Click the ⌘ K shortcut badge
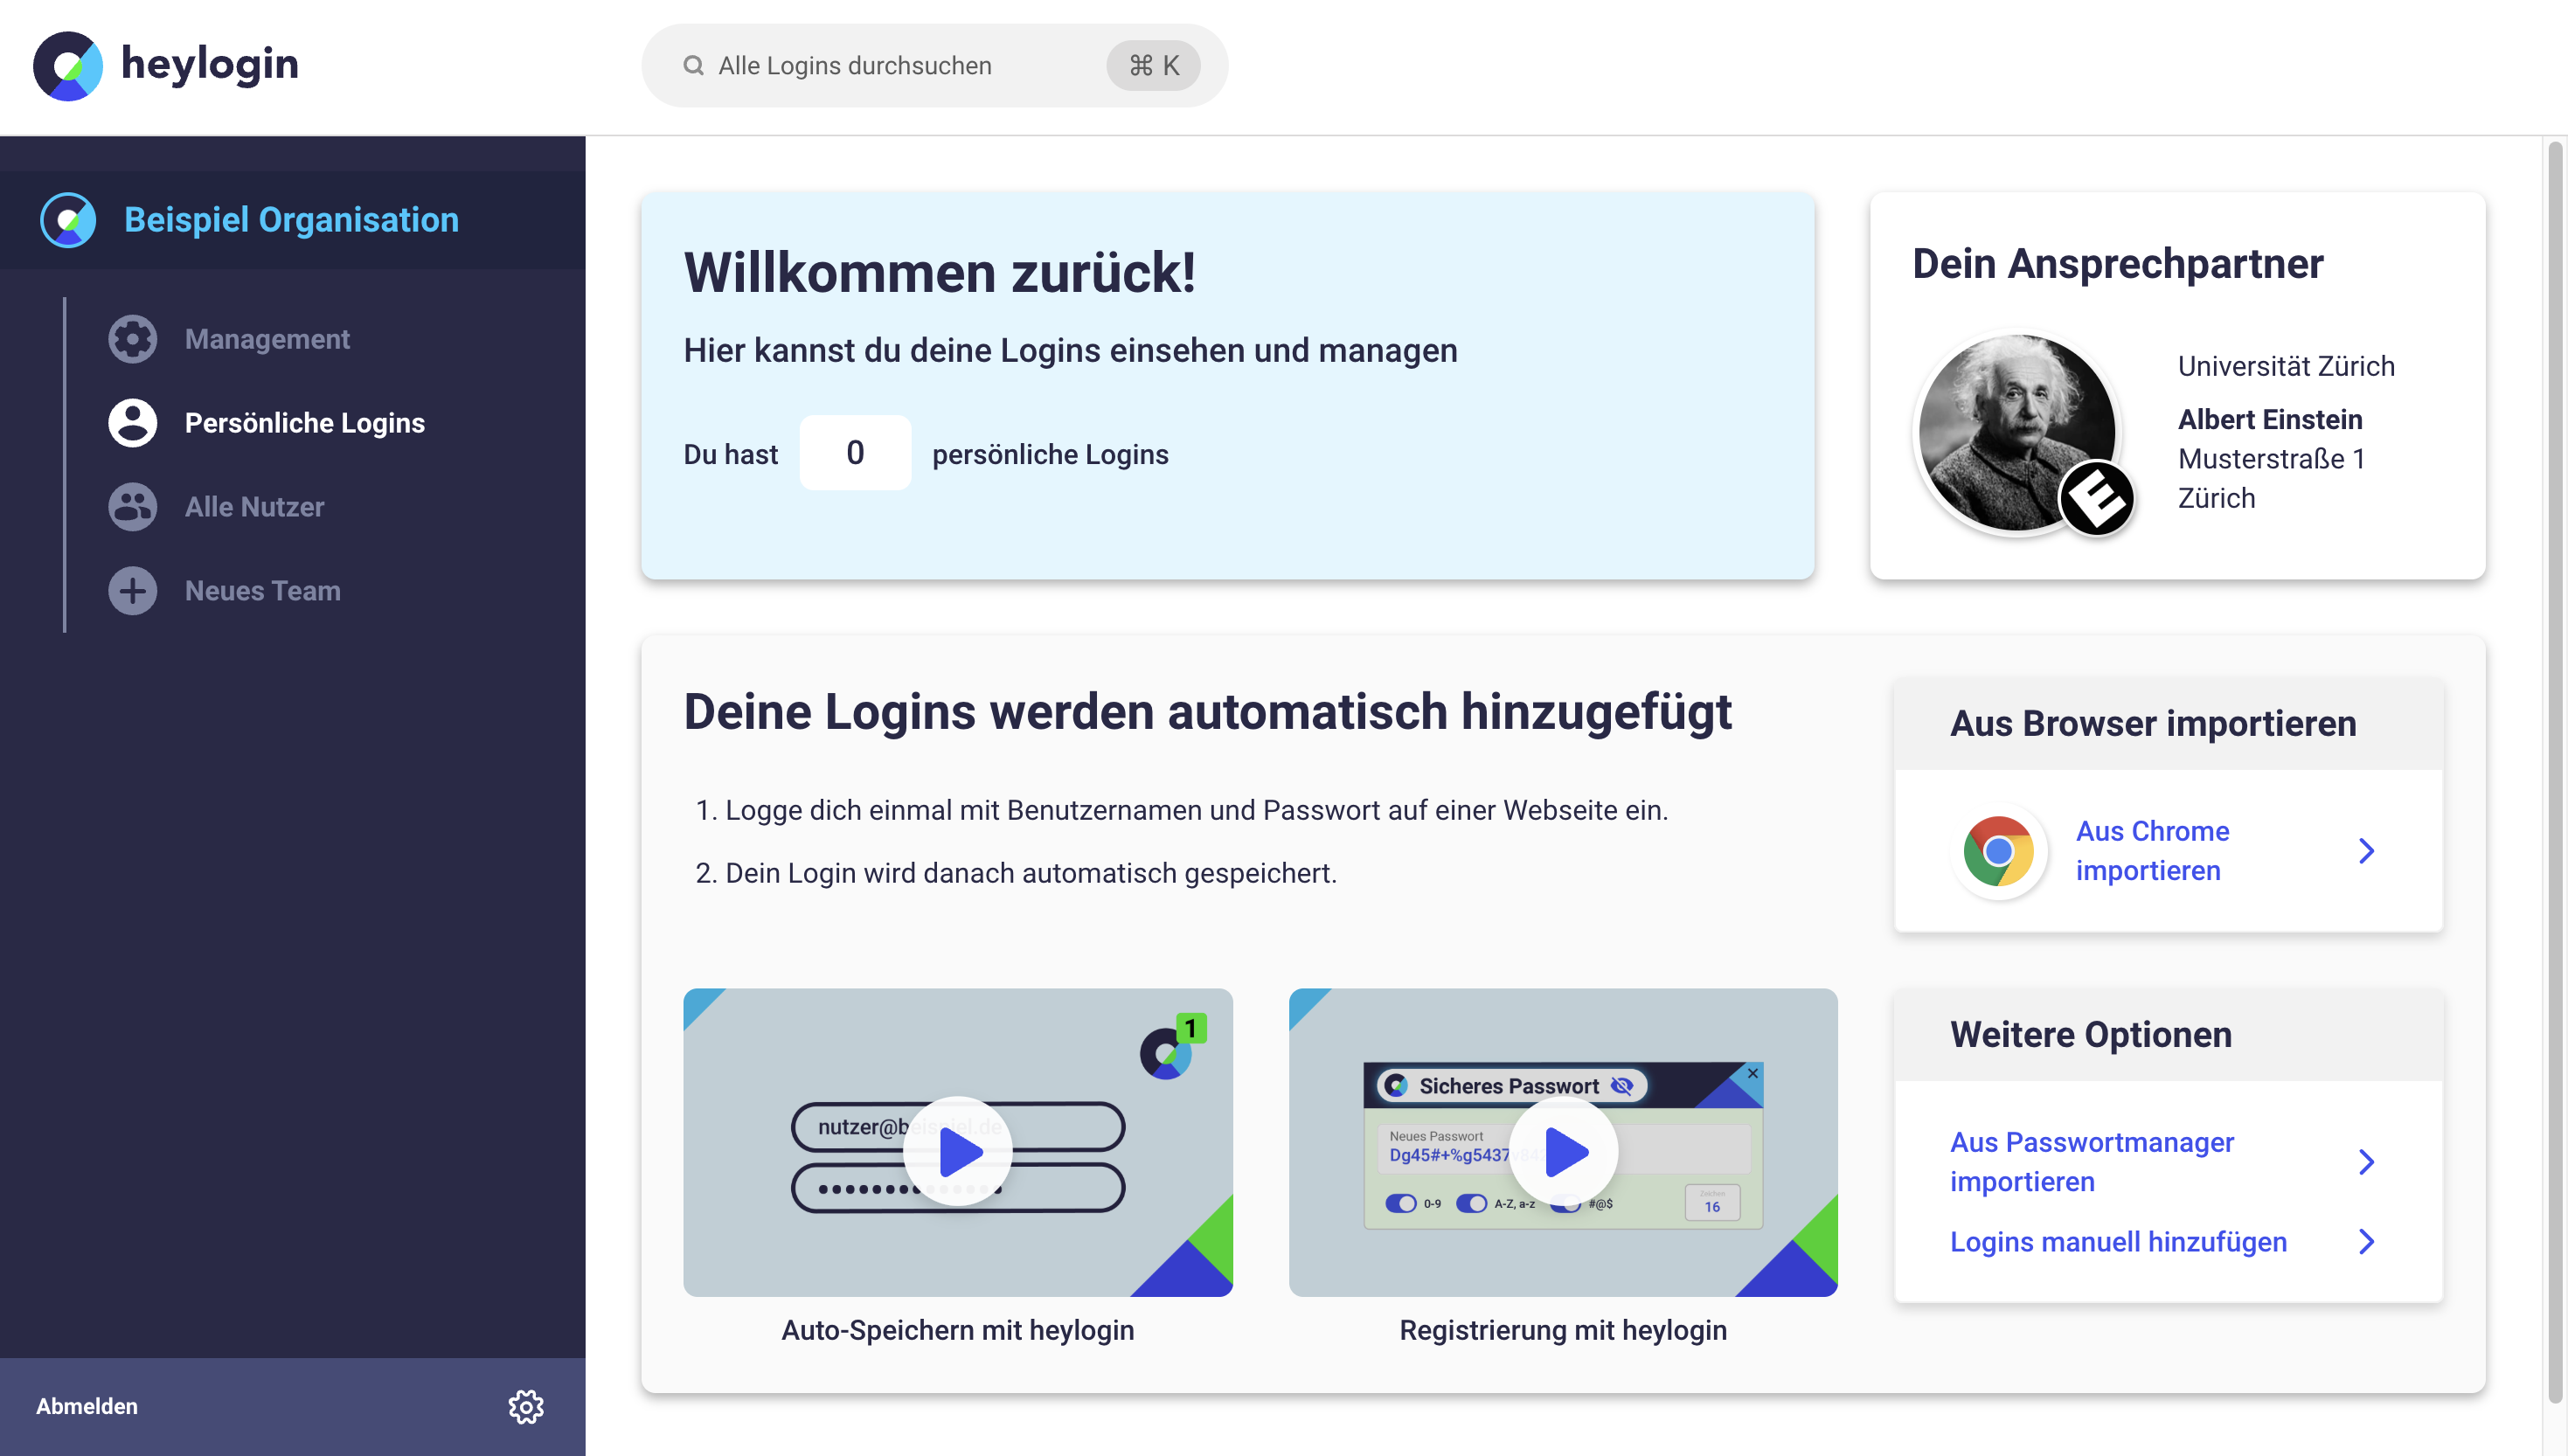 tap(1153, 66)
